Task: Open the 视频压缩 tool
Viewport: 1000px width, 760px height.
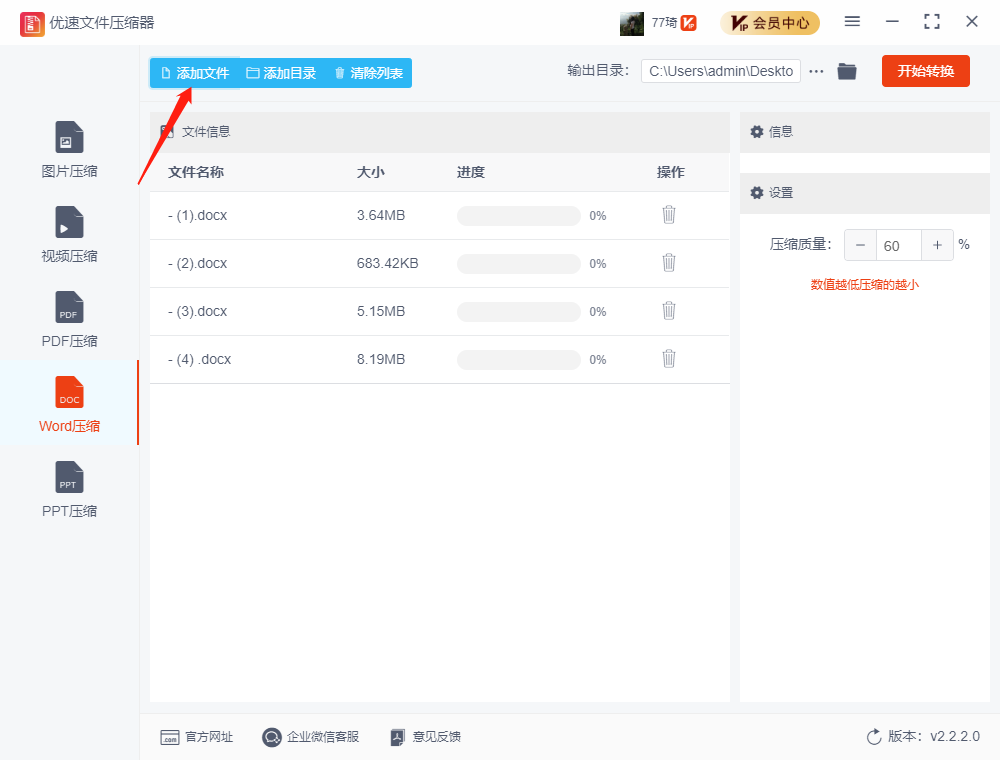Action: 68,233
